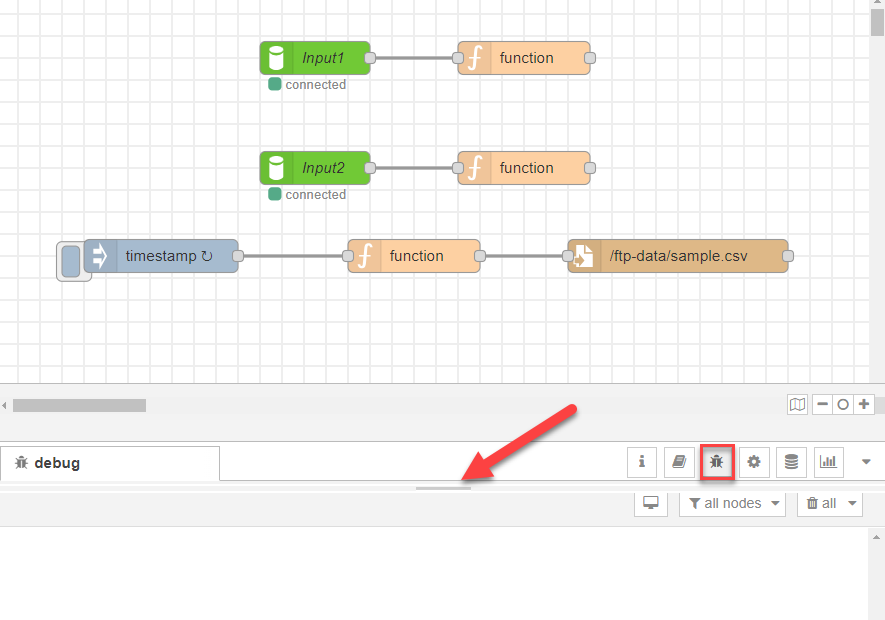The width and height of the screenshot is (885, 620).
Task: Open the help sidebar panel
Action: (x=679, y=462)
